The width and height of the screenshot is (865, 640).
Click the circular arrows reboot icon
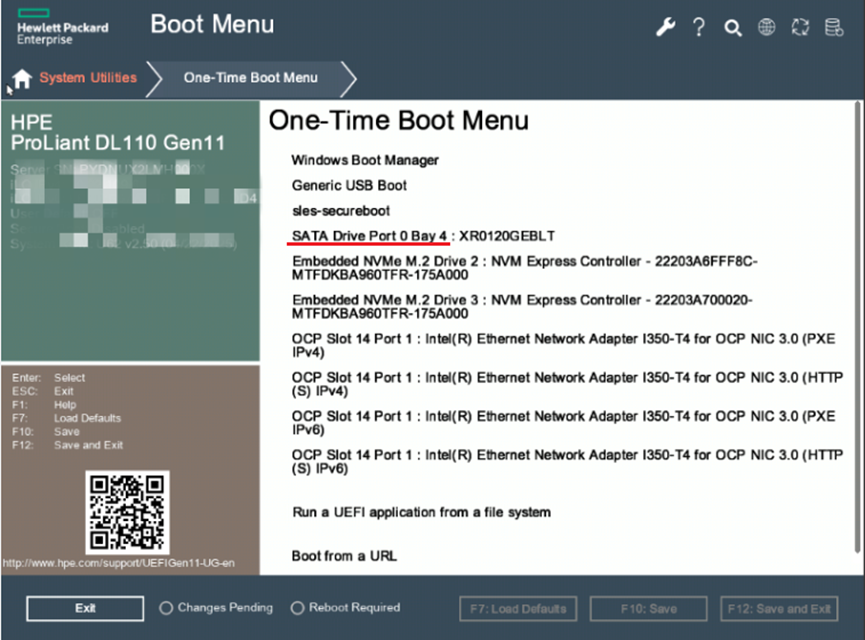[x=800, y=26]
